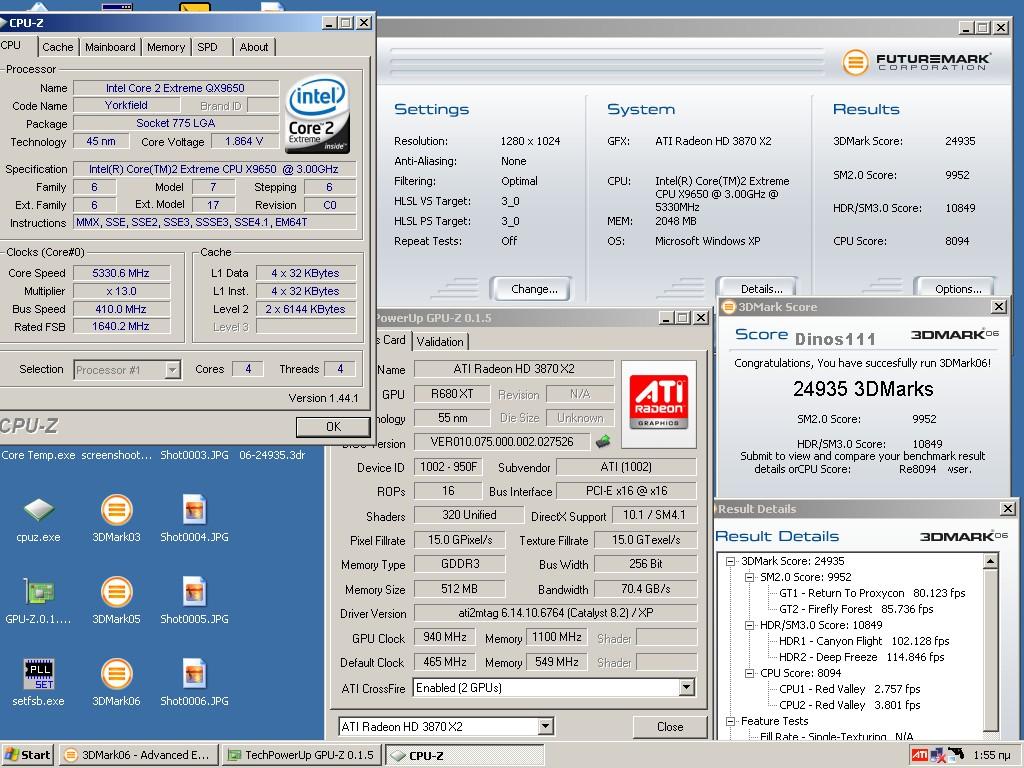Click the system tray clock 1:55
This screenshot has width=1024, height=768.
pyautogui.click(x=991, y=755)
